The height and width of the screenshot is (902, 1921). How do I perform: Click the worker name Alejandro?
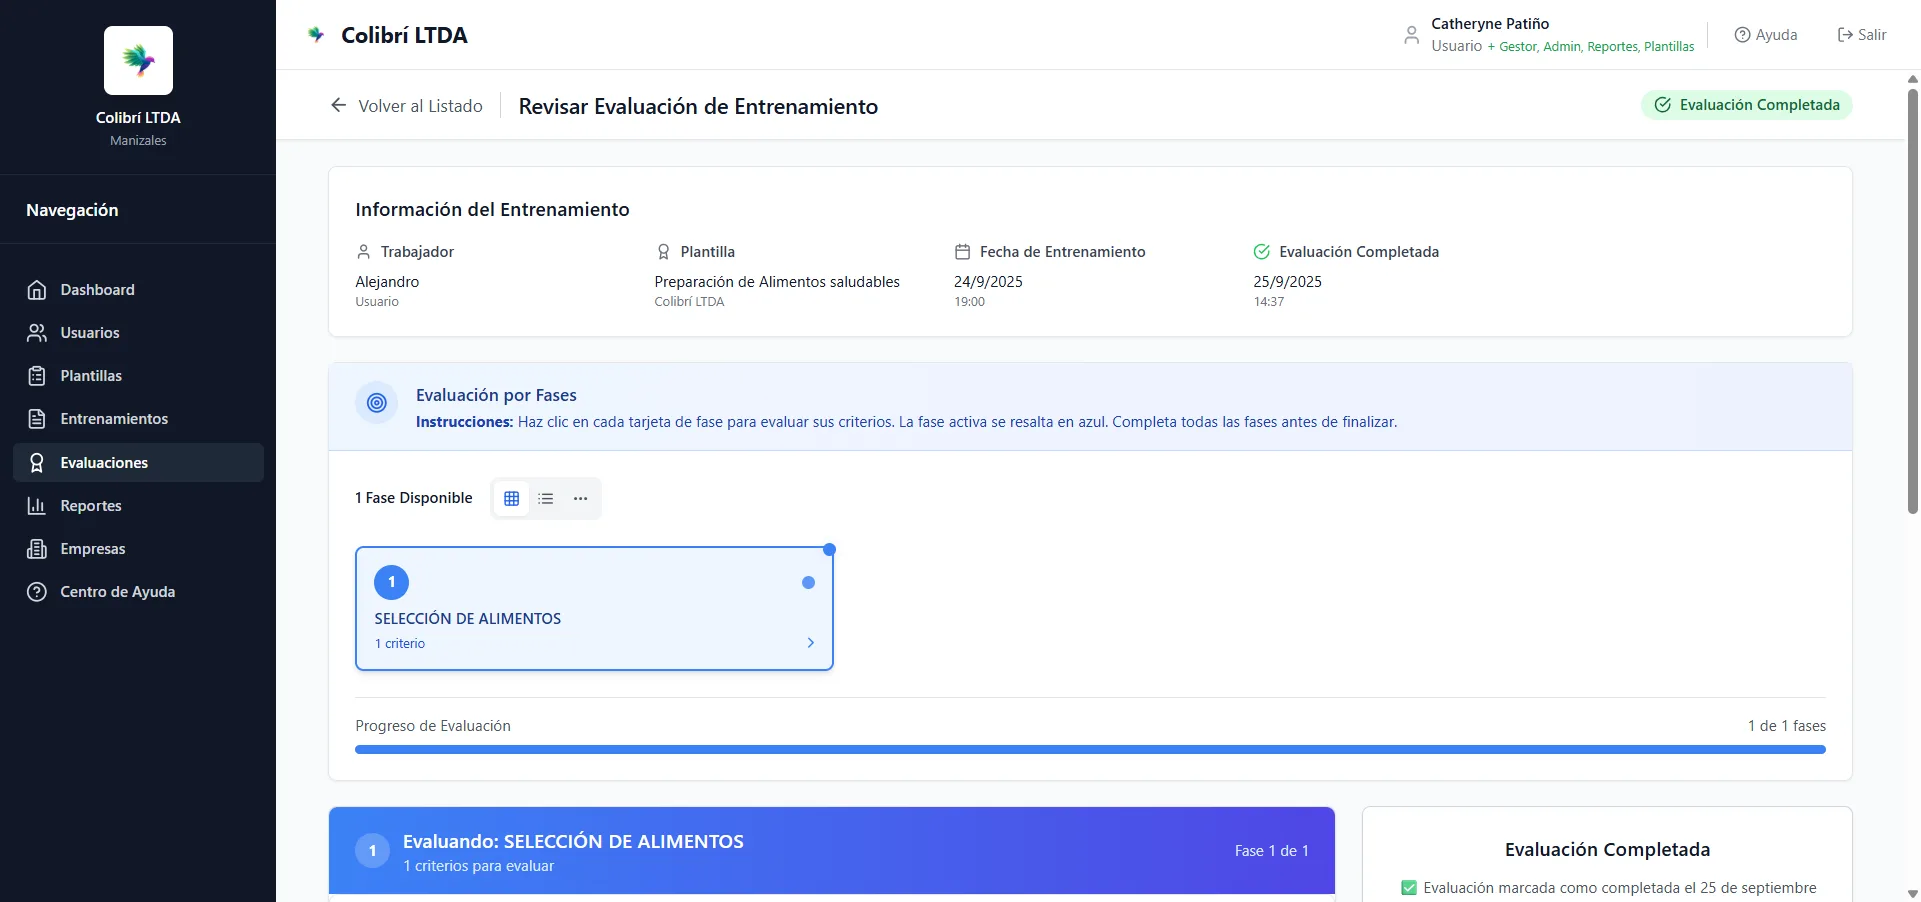tap(387, 282)
